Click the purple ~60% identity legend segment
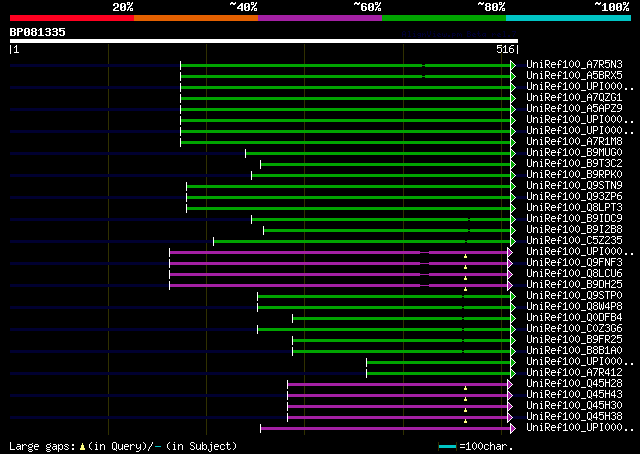 click(x=320, y=18)
